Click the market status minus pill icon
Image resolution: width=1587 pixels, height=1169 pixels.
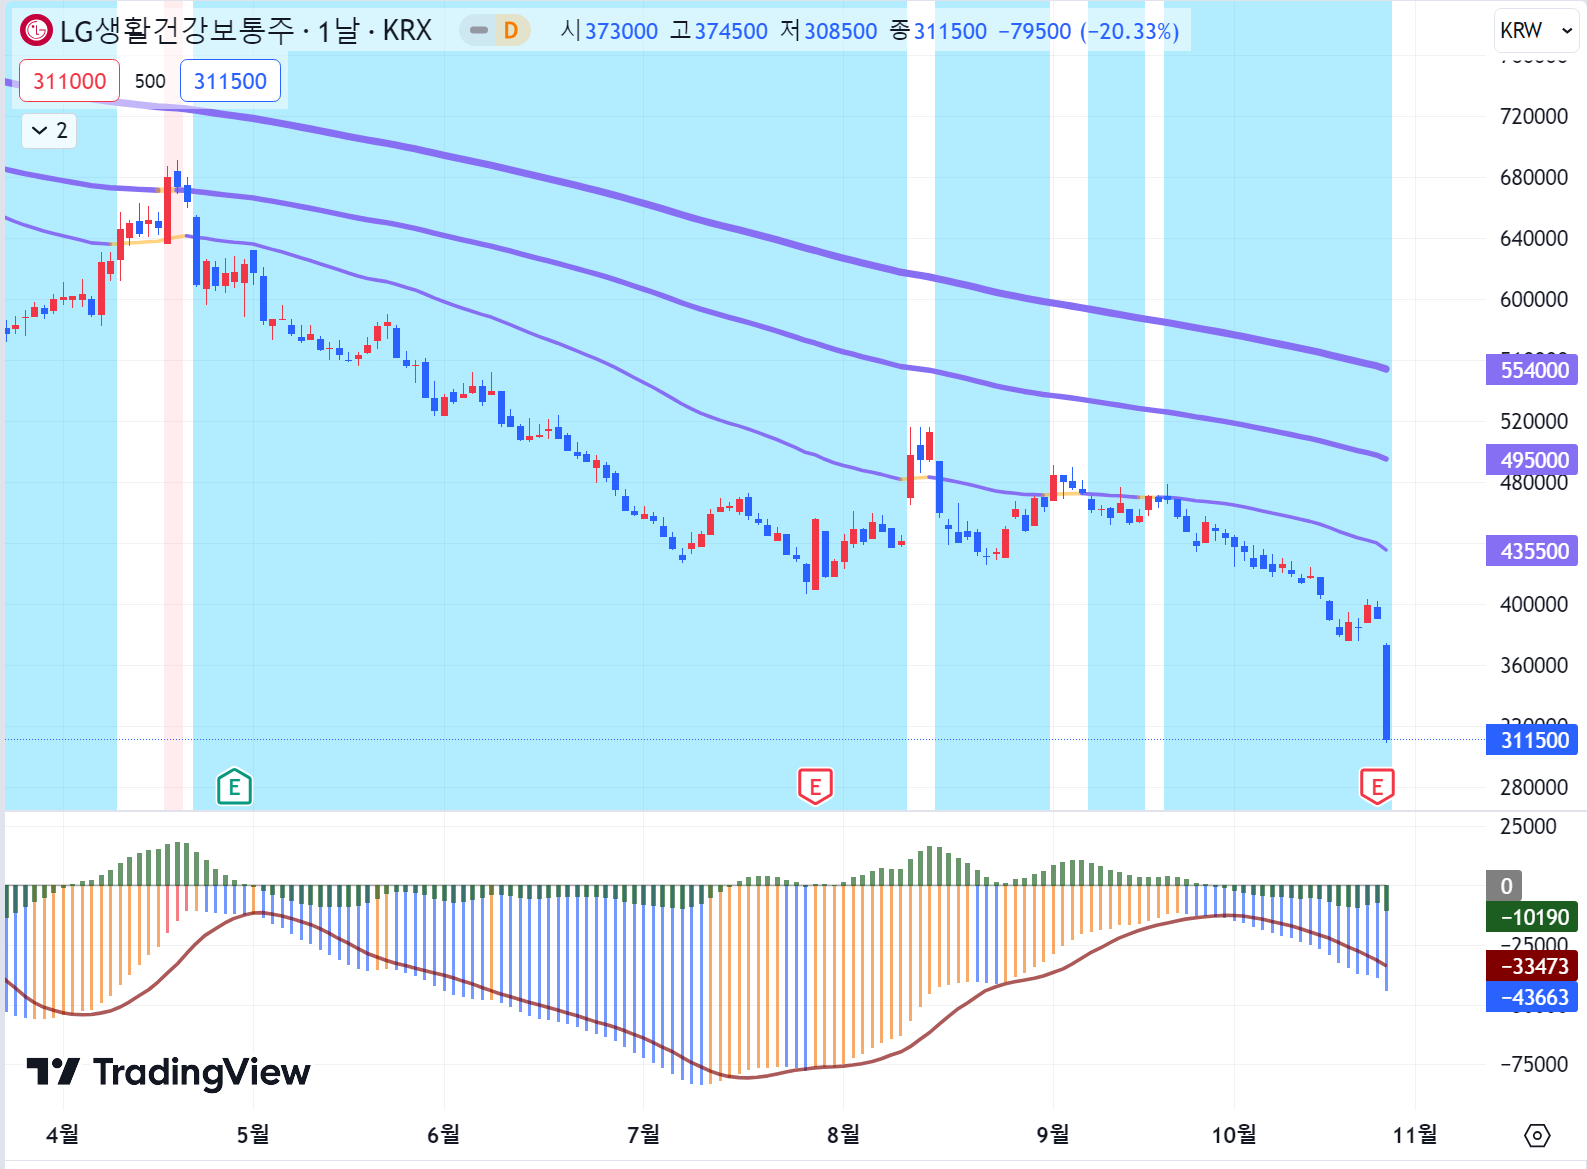479,31
